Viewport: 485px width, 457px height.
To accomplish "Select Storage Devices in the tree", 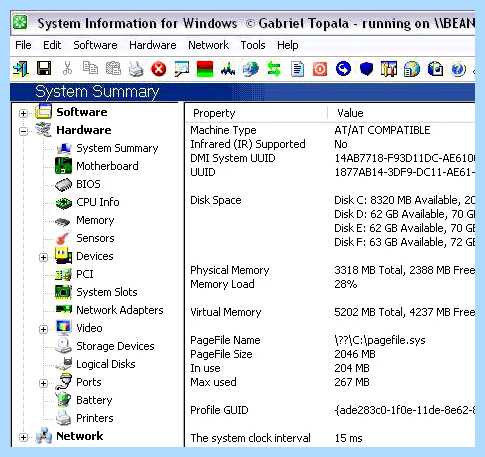I will [x=115, y=346].
